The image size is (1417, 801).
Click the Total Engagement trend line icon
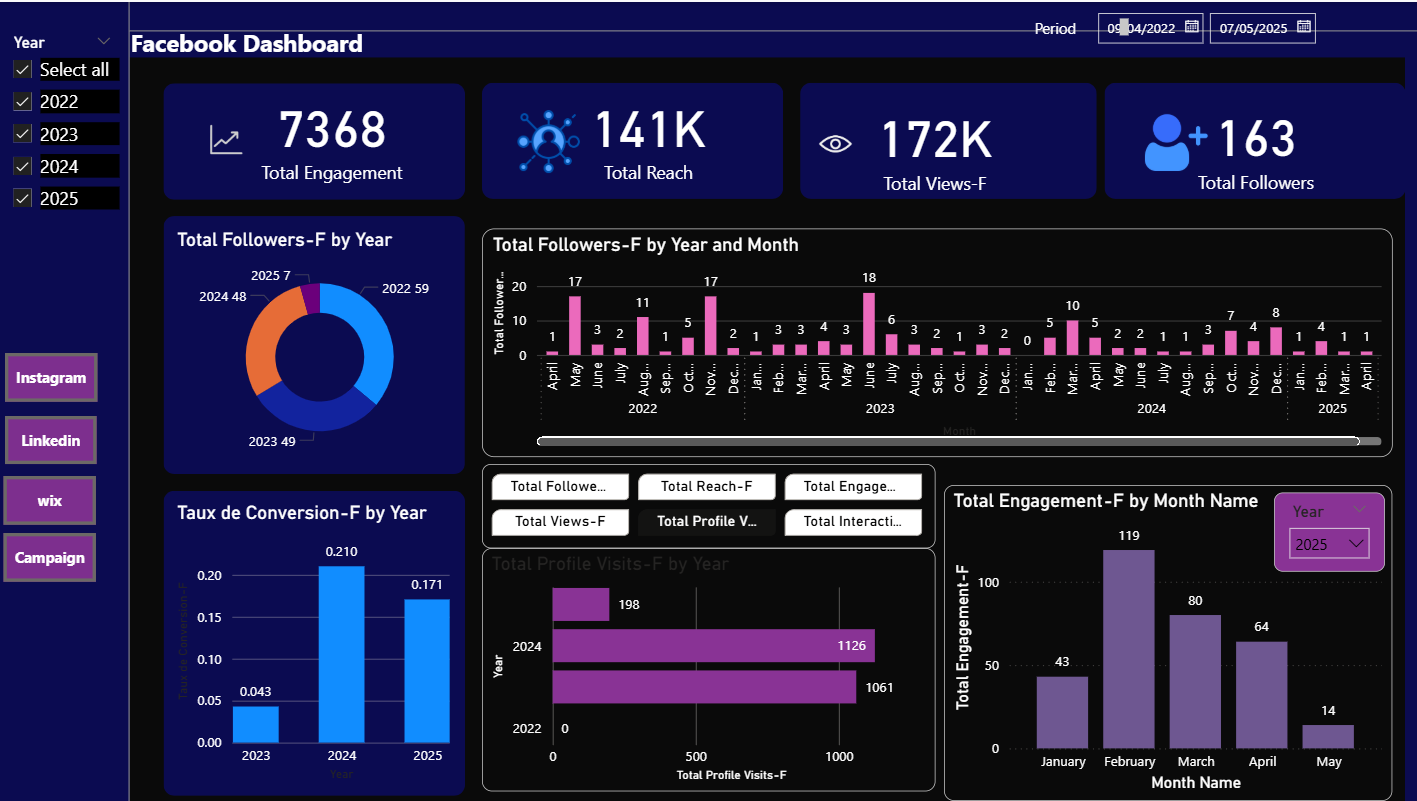point(226,141)
